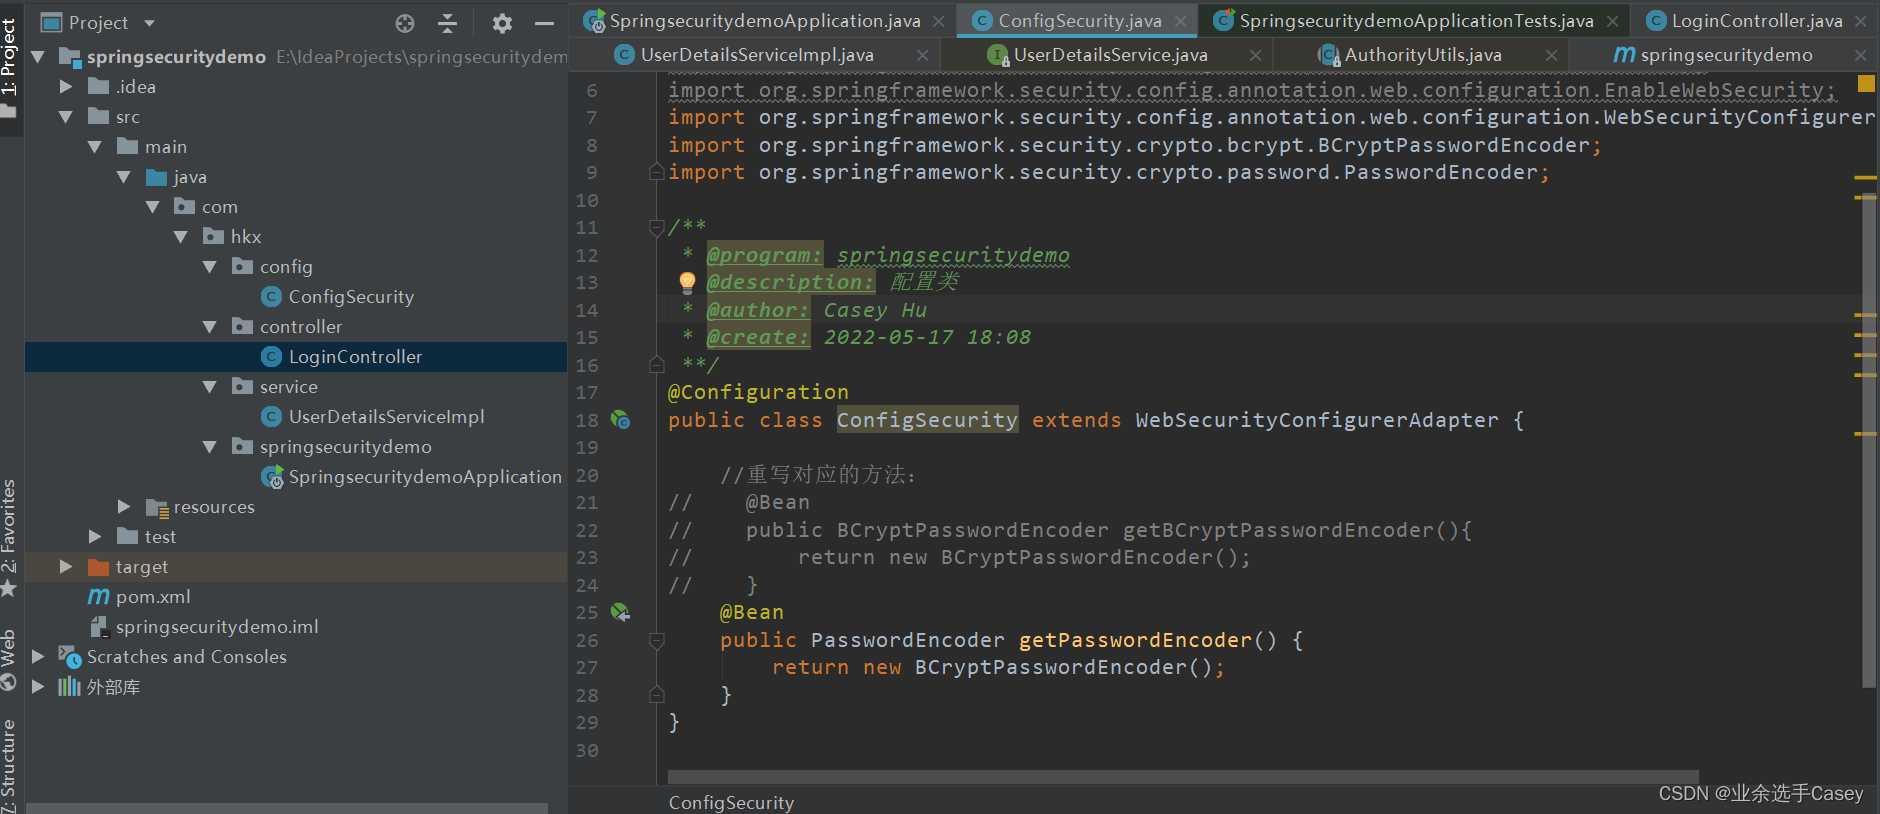1880x814 pixels.
Task: Close the SpringsecuritydemoApplicationTests.java tab
Action: coord(1613,21)
